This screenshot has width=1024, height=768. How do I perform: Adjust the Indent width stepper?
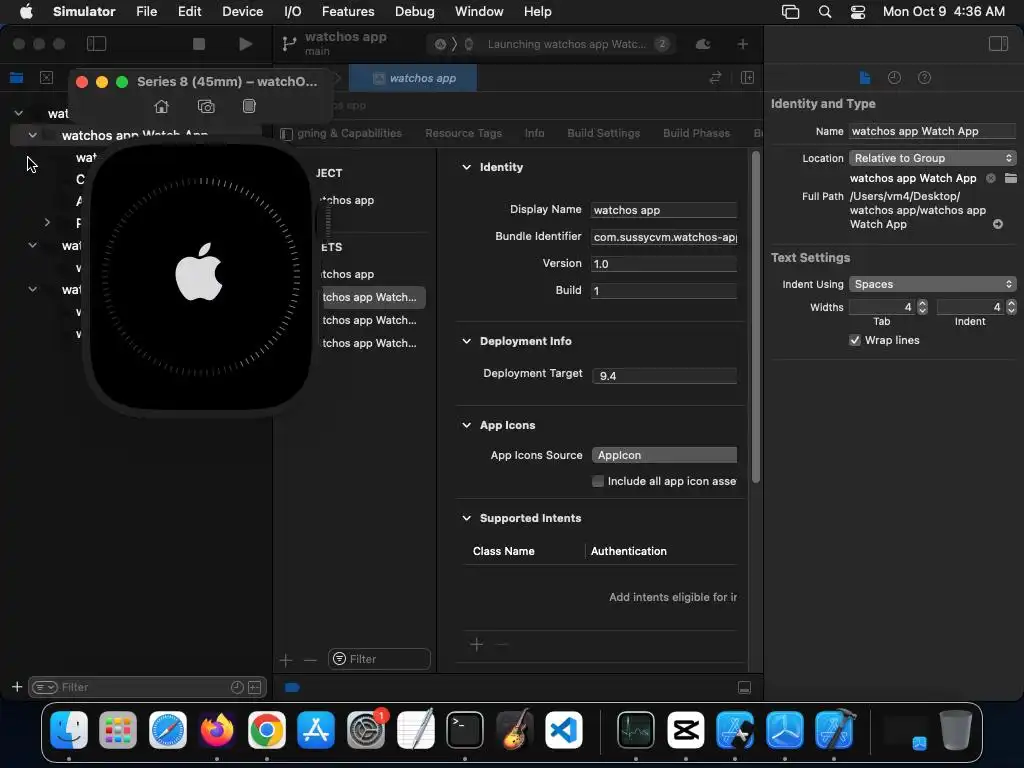click(x=1011, y=307)
